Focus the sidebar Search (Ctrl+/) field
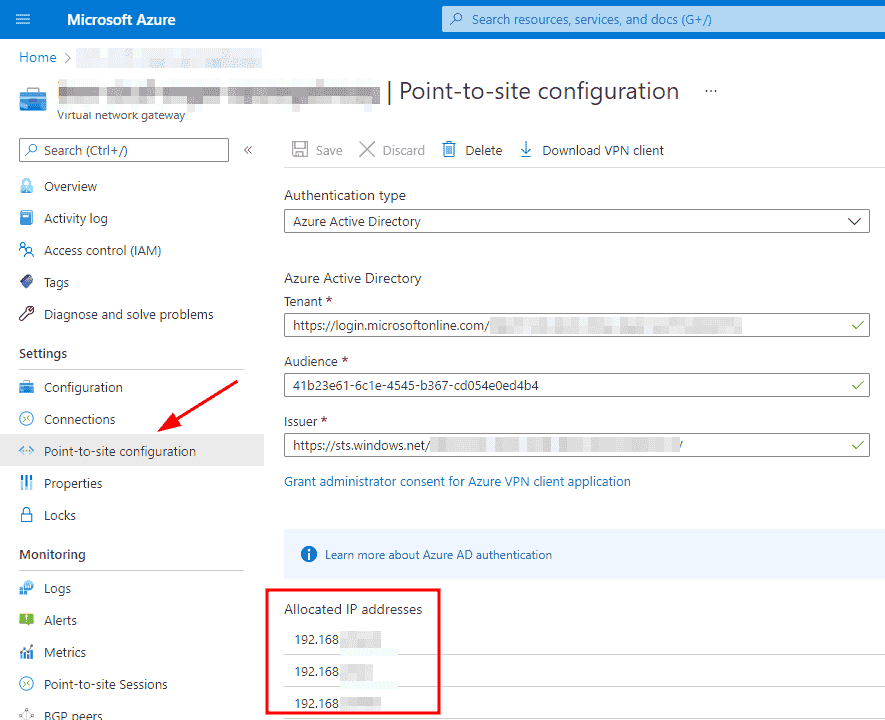This screenshot has width=885, height=720. [124, 151]
